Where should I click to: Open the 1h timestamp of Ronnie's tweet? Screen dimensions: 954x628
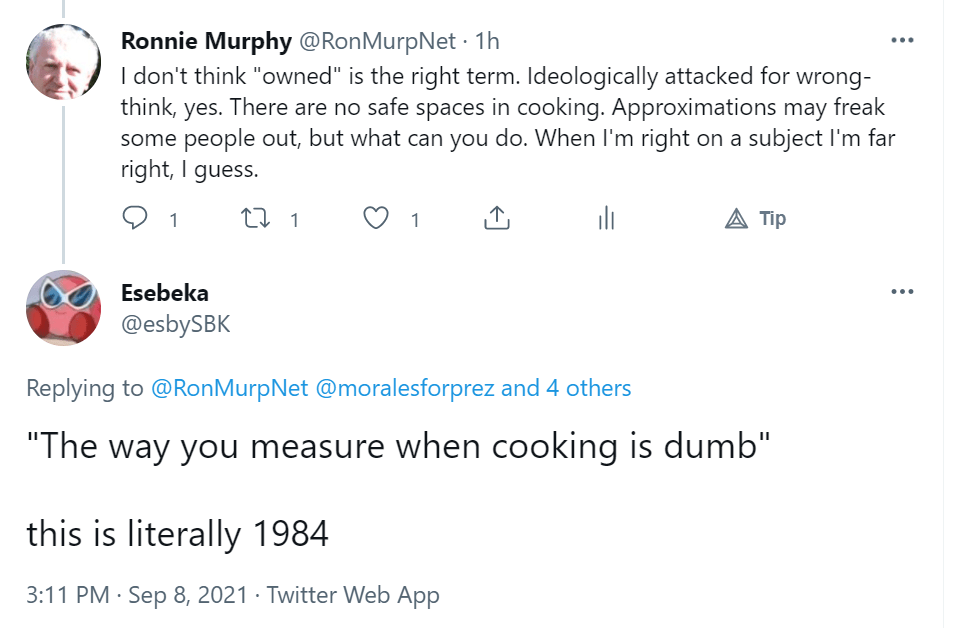[487, 41]
